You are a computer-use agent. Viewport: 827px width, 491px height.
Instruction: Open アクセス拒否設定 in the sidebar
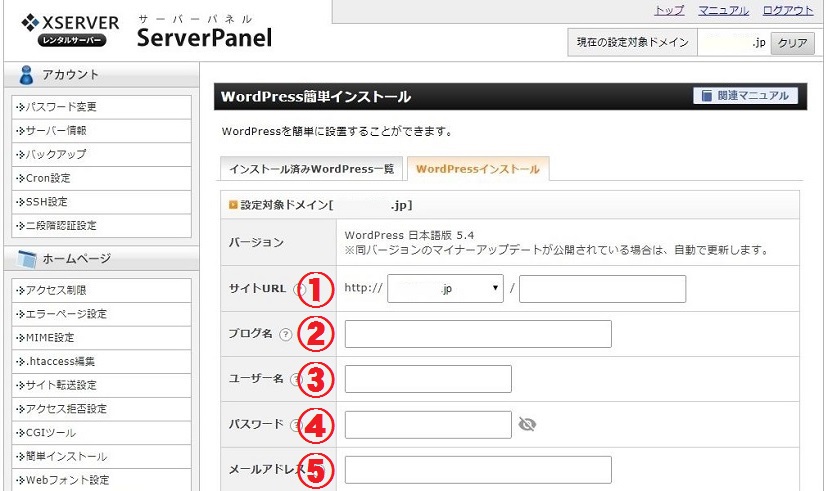(101, 409)
